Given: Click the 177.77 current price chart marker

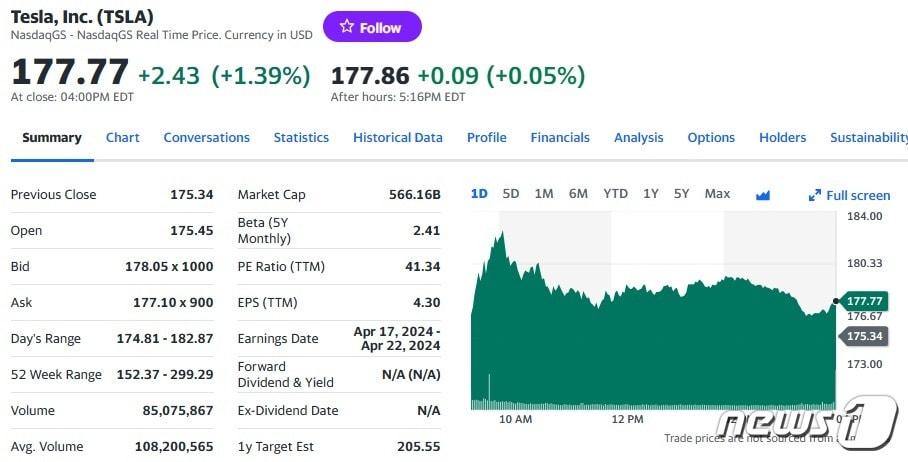Looking at the screenshot, I should (x=864, y=301).
